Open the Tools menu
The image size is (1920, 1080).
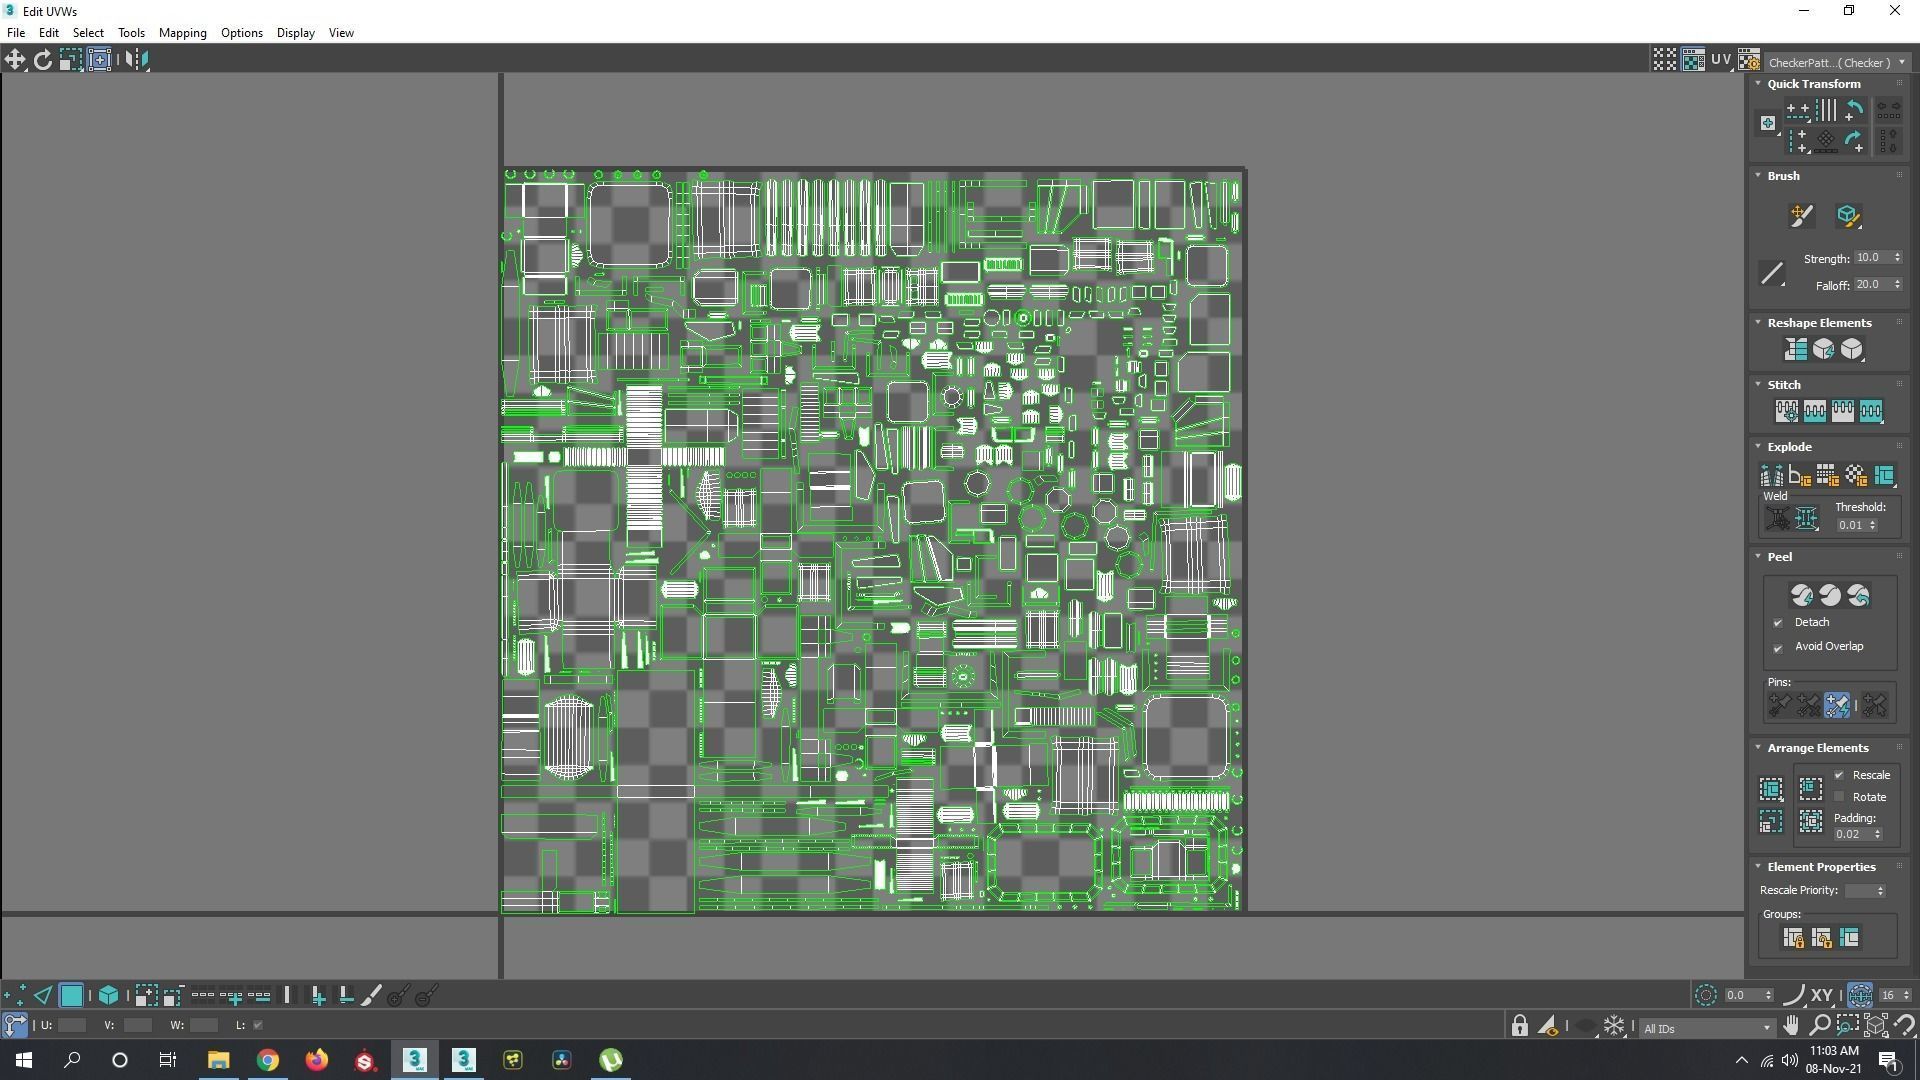pos(131,33)
